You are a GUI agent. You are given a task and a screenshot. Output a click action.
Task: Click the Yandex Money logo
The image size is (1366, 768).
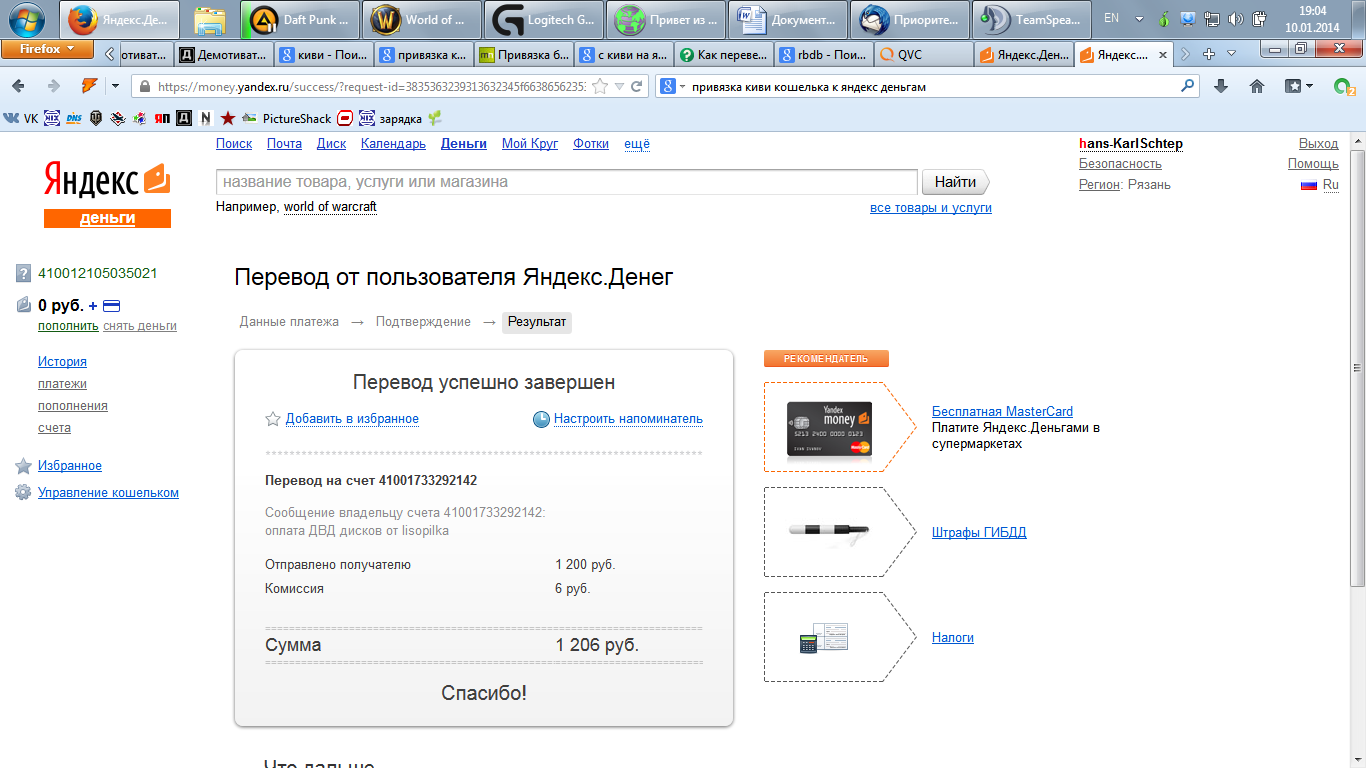[x=107, y=195]
